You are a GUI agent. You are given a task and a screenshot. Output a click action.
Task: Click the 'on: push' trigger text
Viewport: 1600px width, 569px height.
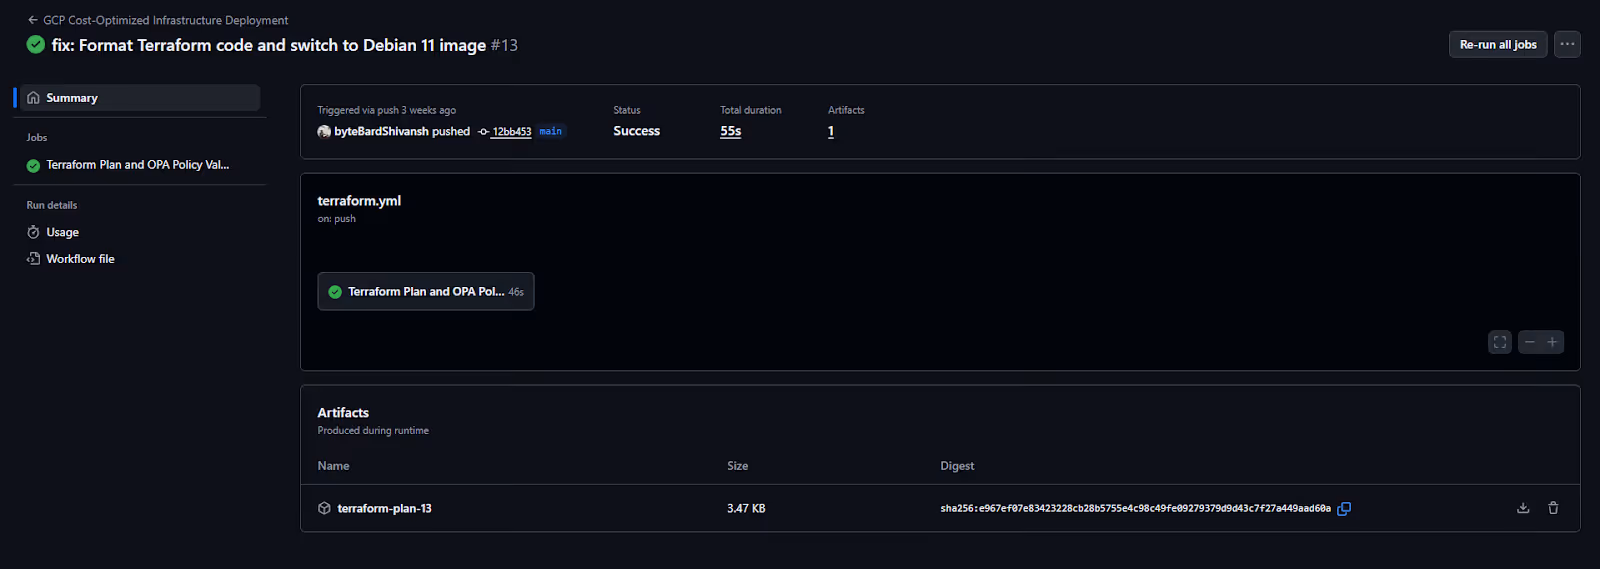click(x=336, y=218)
